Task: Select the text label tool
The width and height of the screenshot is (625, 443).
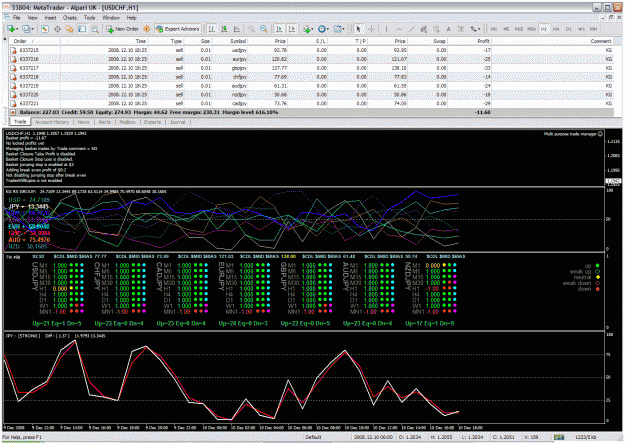Action: pyautogui.click(x=461, y=29)
